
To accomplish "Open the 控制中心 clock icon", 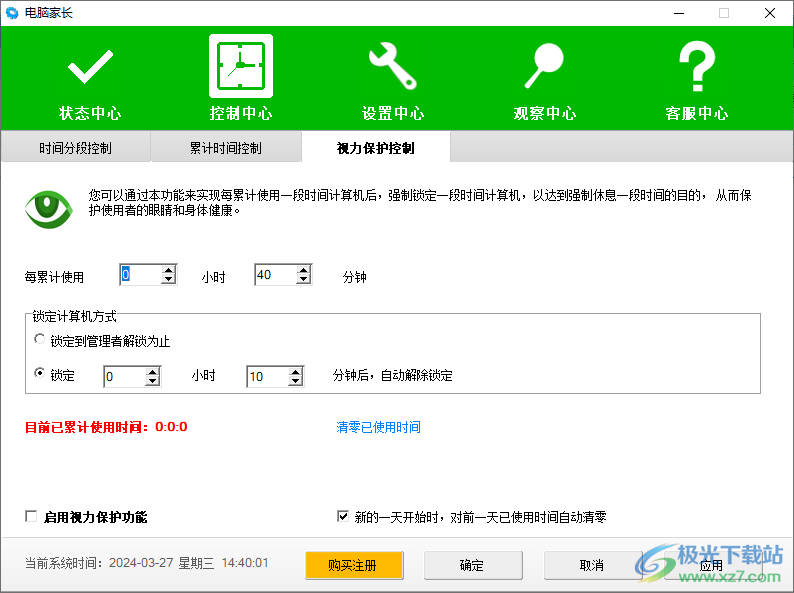I will click(x=241, y=66).
